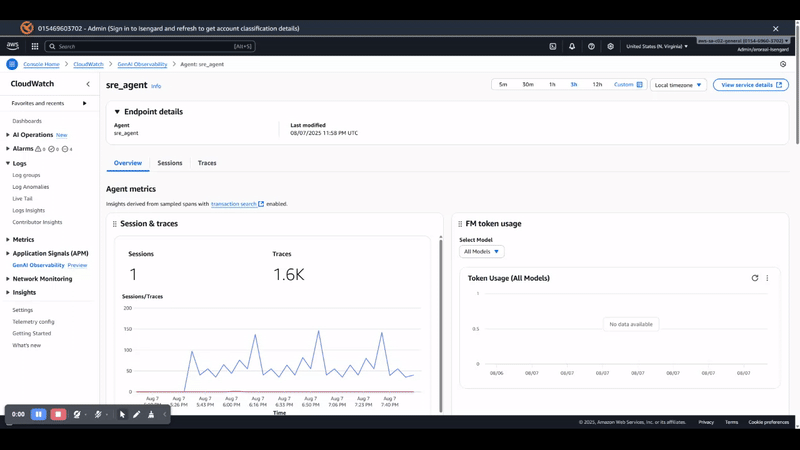Open the Token Usage options menu

coord(767,278)
